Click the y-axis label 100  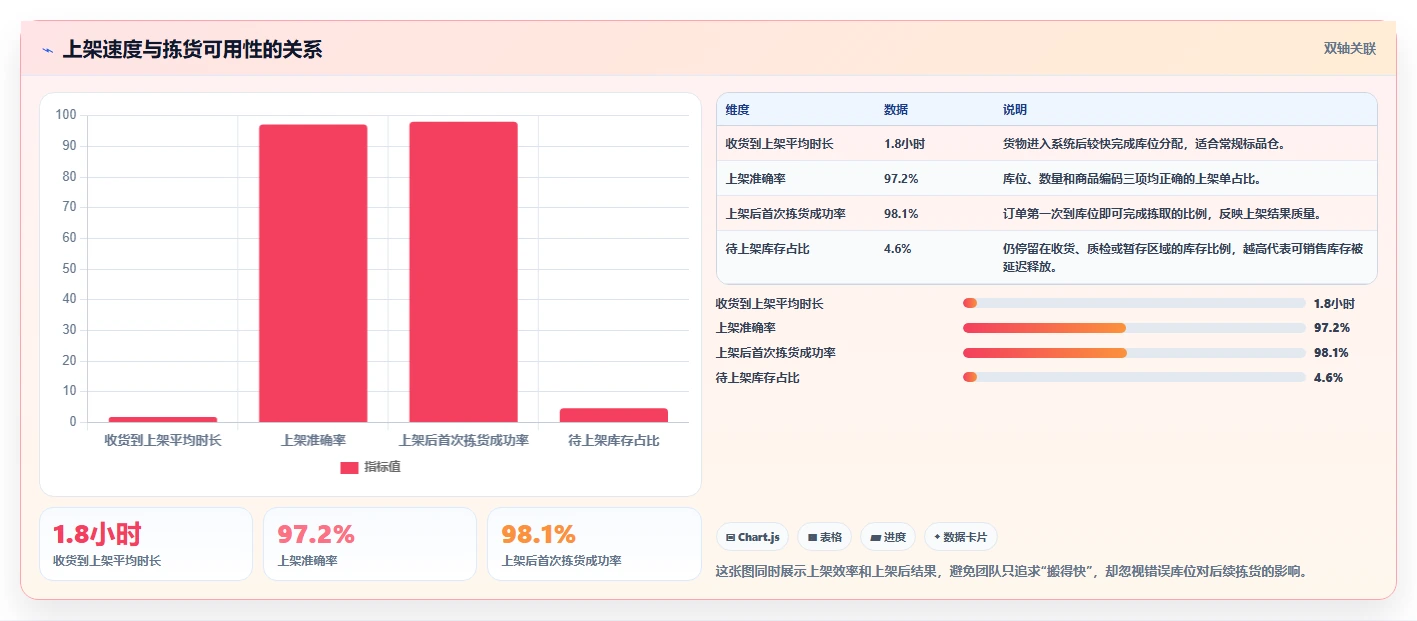[66, 115]
